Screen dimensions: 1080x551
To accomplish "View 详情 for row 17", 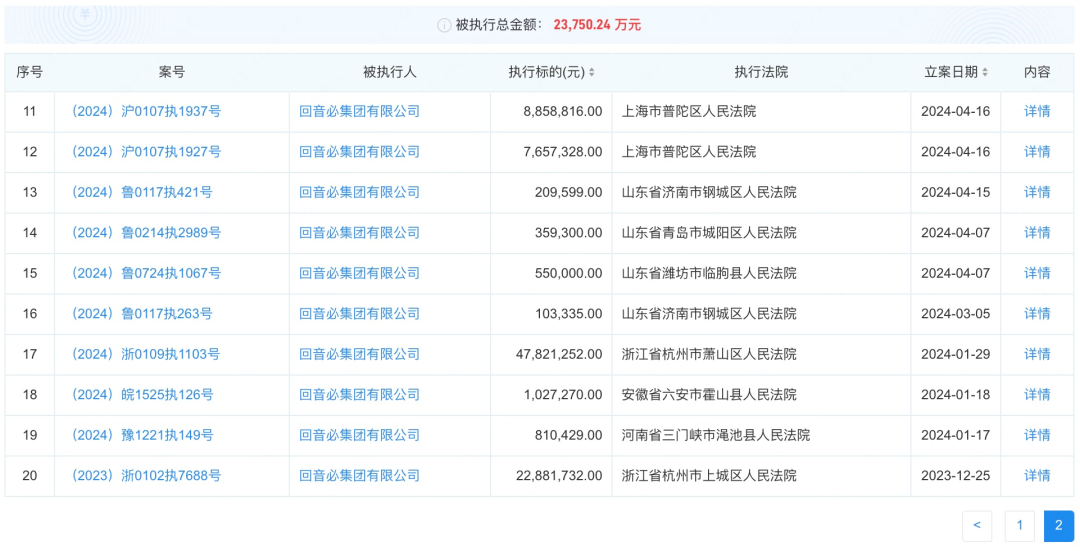I will (x=1037, y=354).
